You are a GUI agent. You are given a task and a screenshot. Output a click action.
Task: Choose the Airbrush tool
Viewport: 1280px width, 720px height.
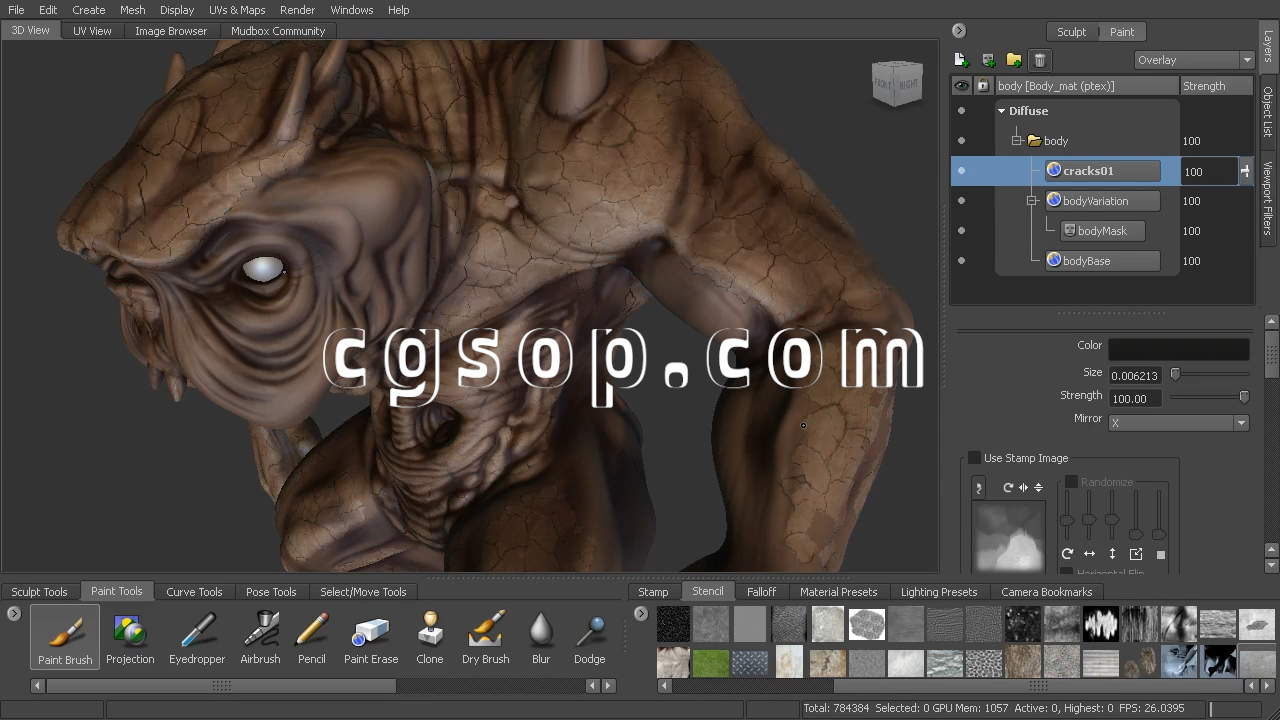pyautogui.click(x=260, y=637)
